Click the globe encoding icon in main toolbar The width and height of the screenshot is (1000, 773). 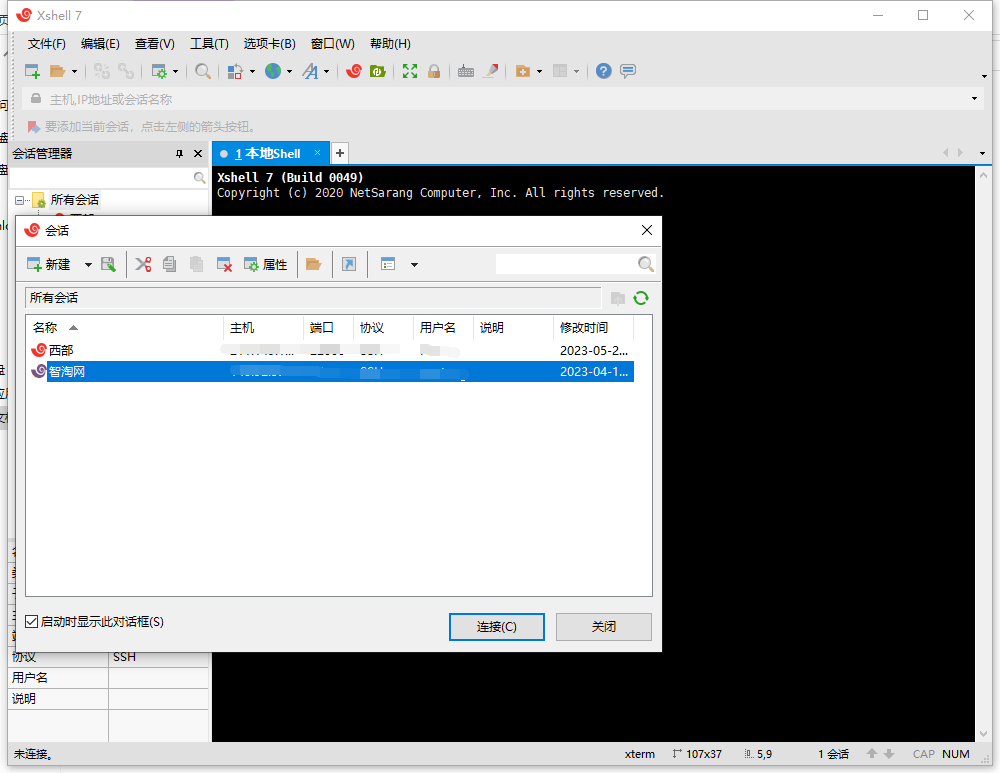(x=273, y=71)
